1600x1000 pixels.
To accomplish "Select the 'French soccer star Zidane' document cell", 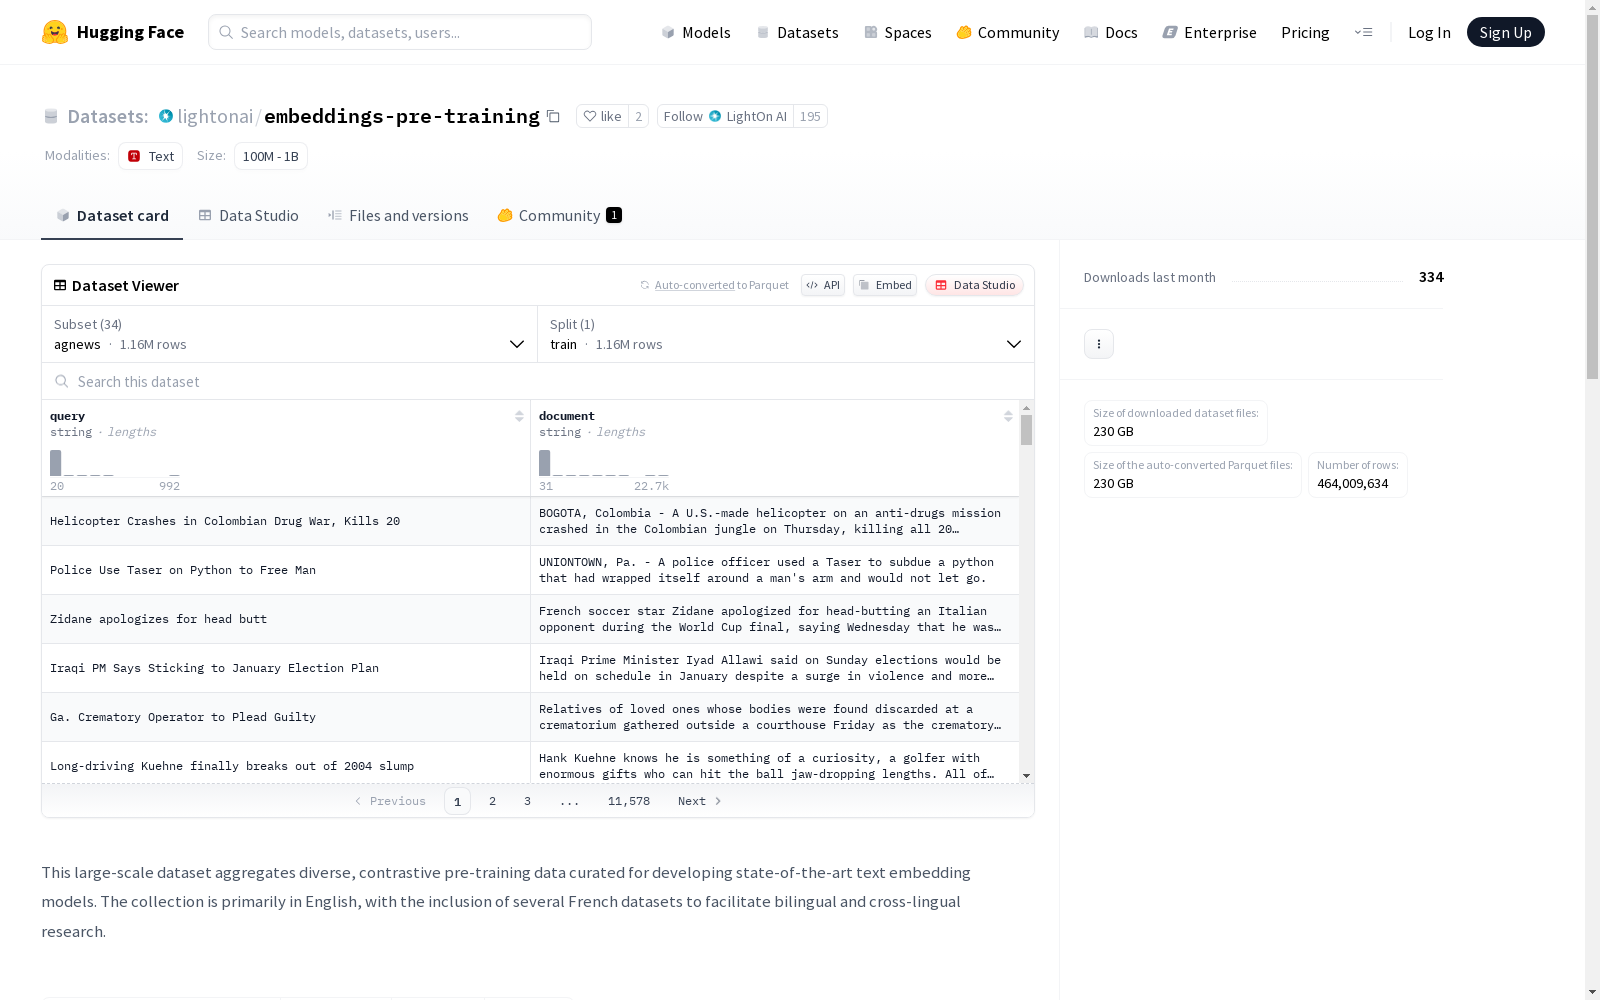I will 775,619.
